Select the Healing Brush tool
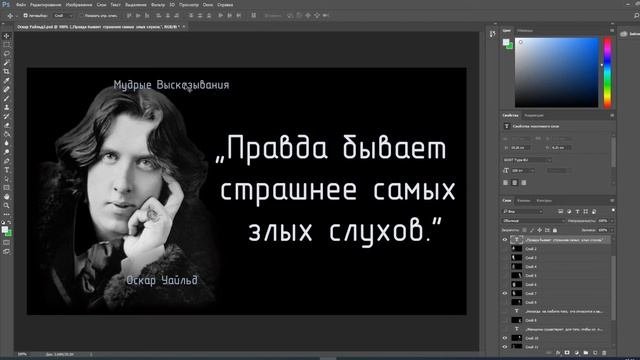This screenshot has height=360, width=640. 7,89
